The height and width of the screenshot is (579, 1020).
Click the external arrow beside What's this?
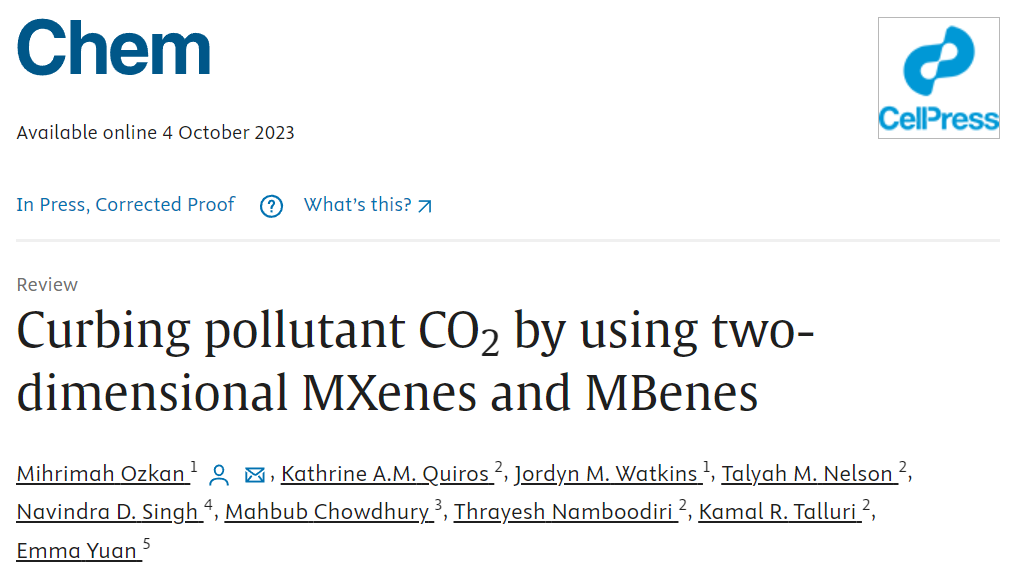click(425, 206)
